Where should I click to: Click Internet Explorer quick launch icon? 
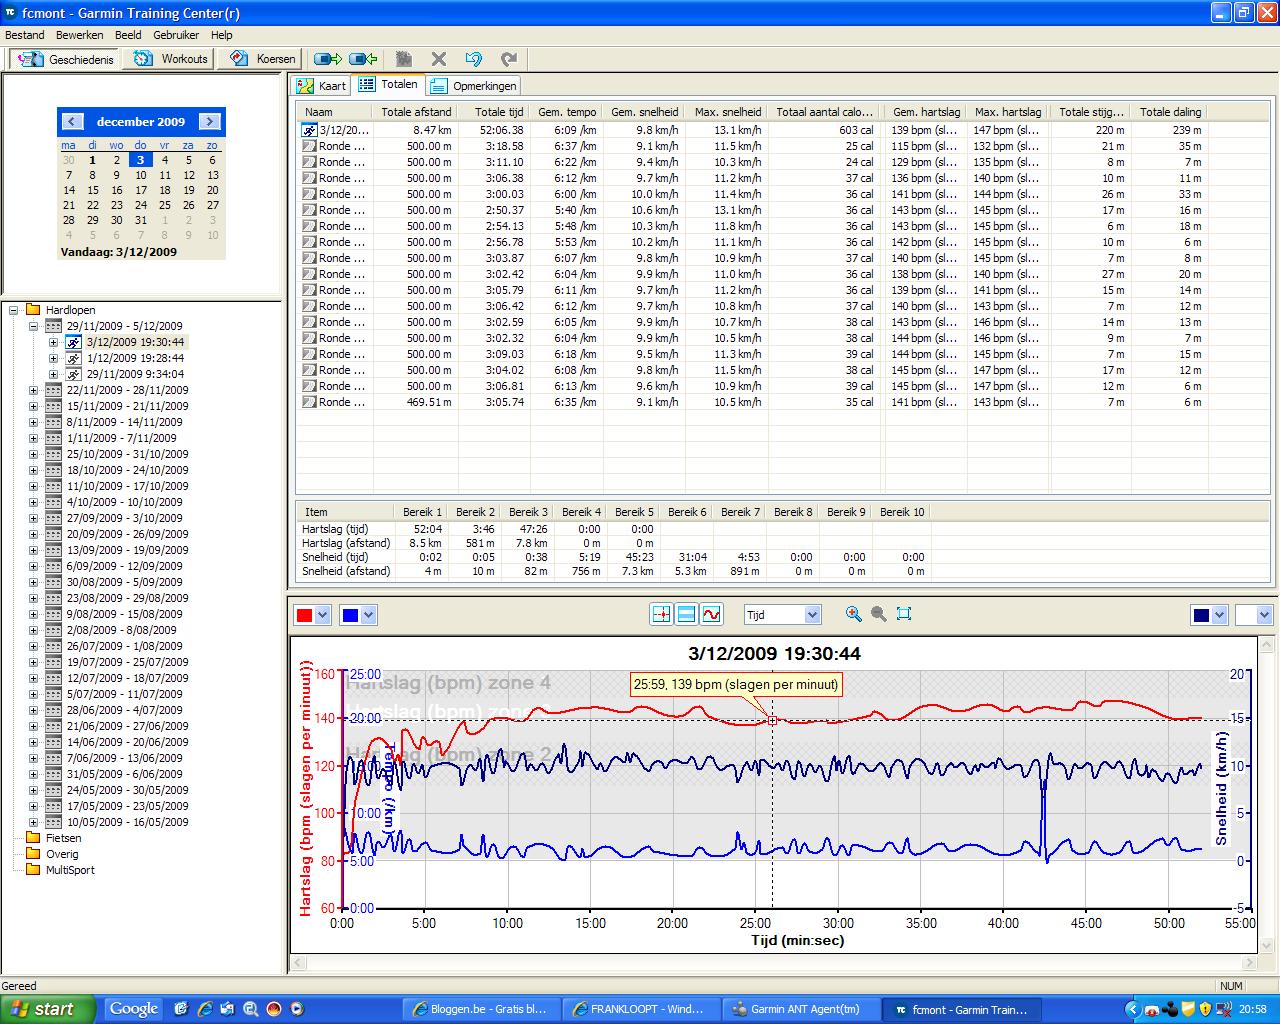pos(204,1009)
